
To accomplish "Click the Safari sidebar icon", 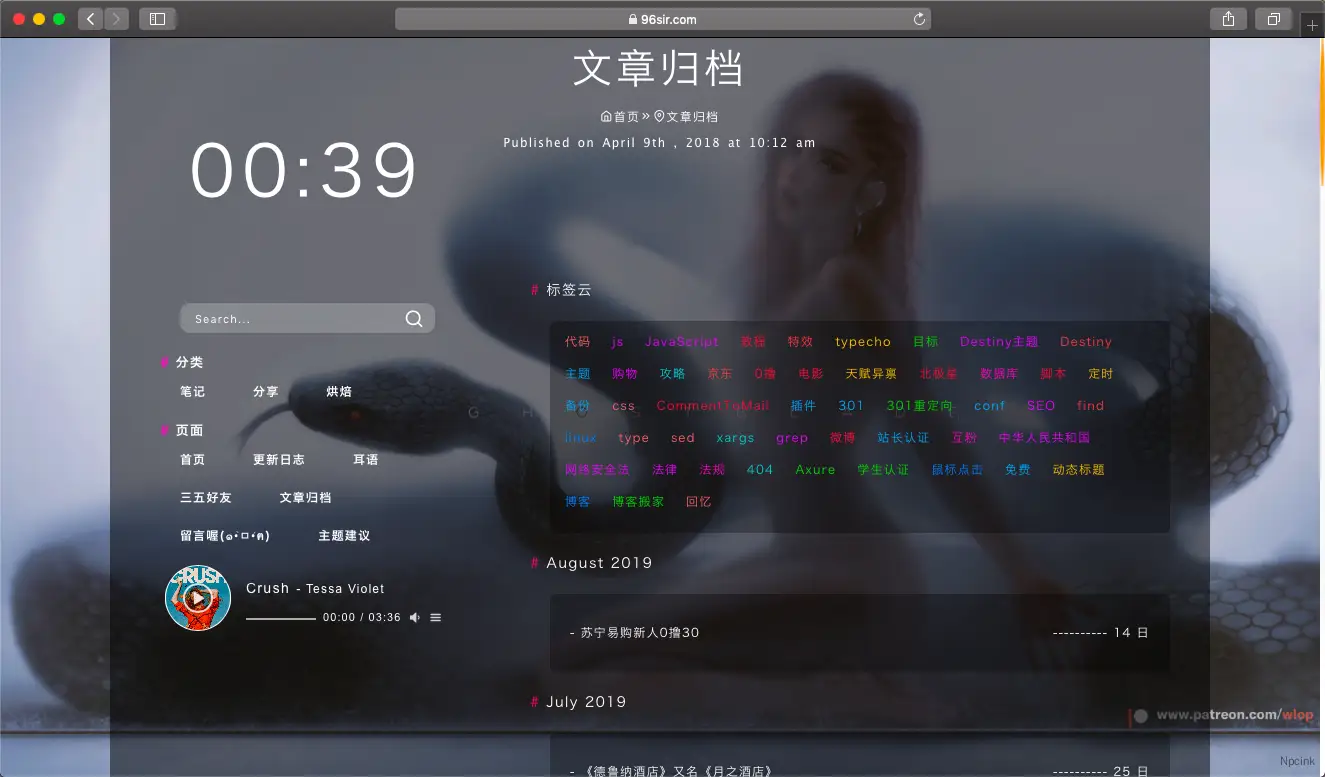I will tap(157, 17).
